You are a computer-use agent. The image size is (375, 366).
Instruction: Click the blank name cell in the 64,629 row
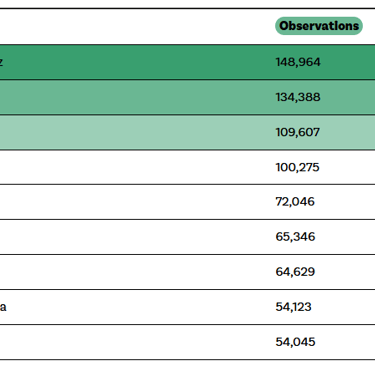tap(133, 272)
